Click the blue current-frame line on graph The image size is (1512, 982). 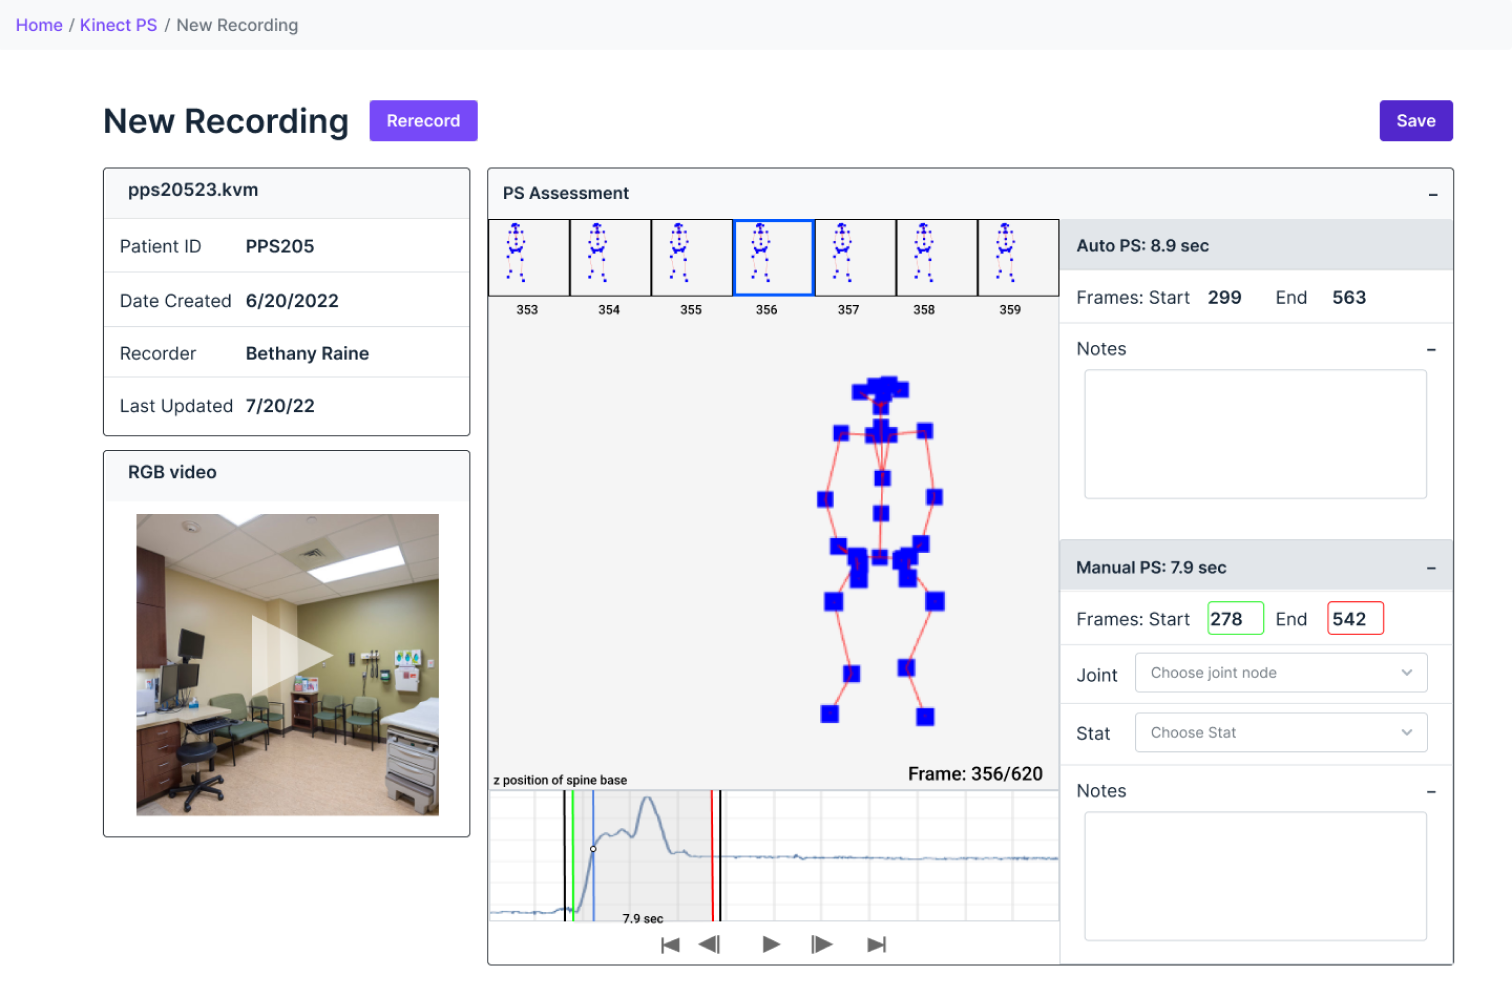click(593, 856)
